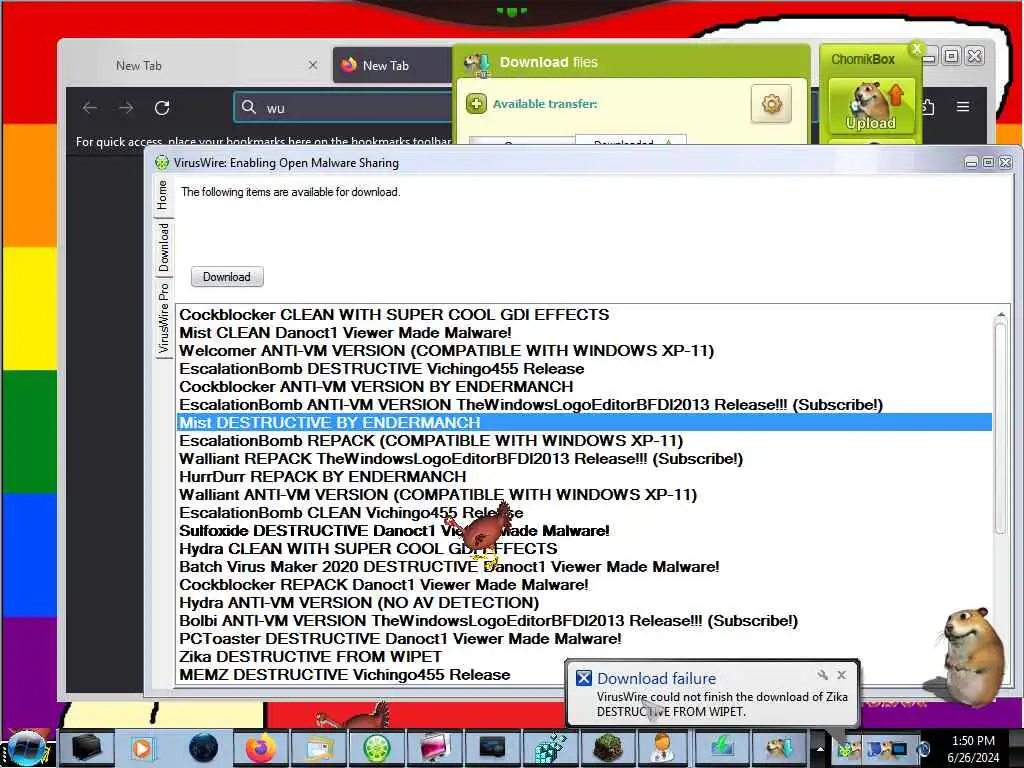Click scroll up arrow of malware list
The image size is (1024, 768).
coord(1000,315)
